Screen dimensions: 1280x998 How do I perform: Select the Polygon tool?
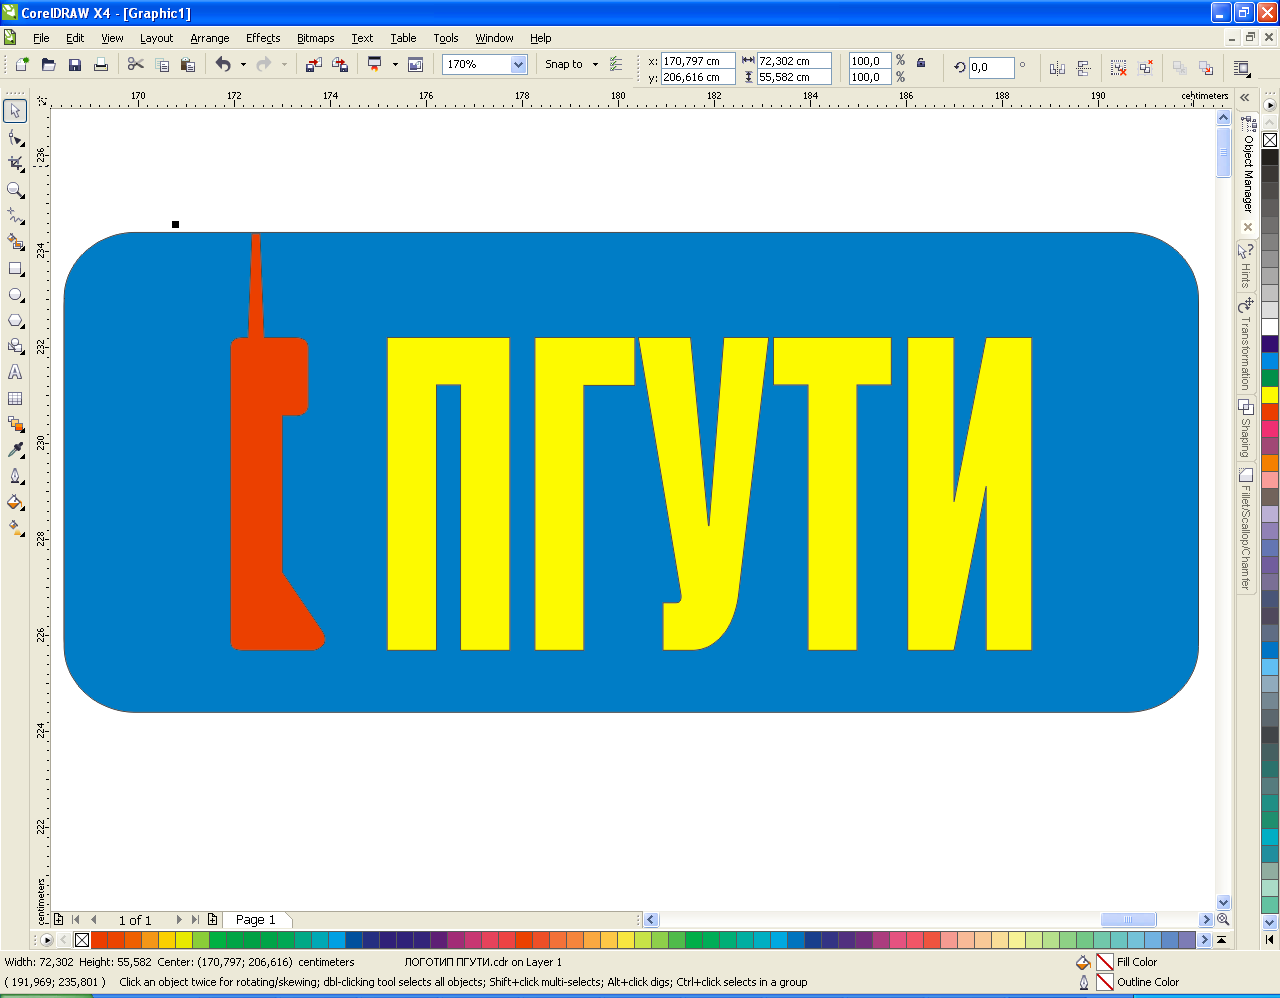click(15, 320)
